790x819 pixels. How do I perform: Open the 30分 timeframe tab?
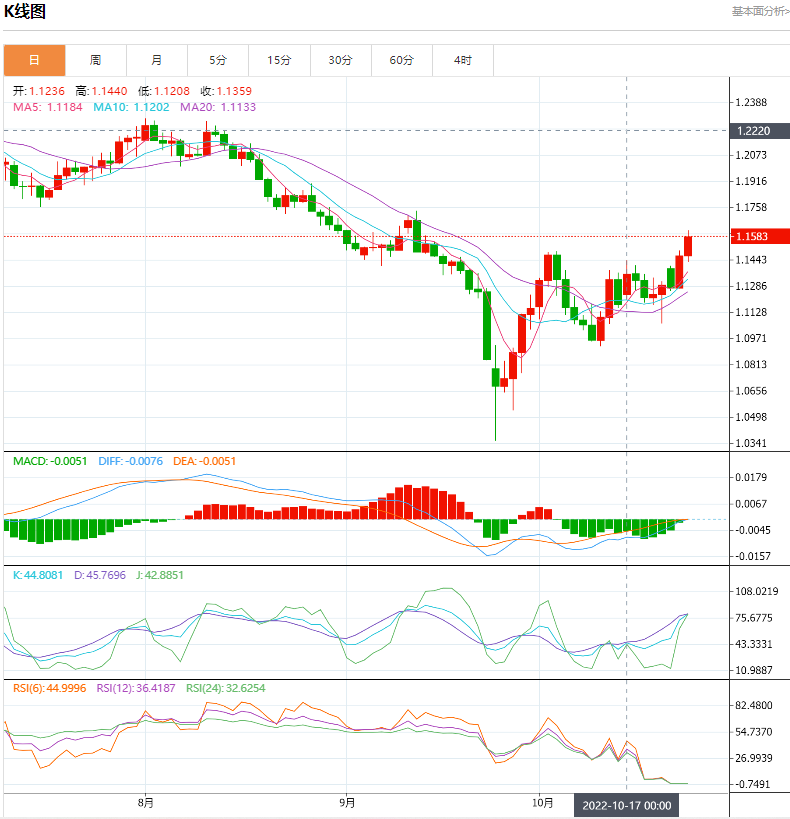(x=341, y=61)
